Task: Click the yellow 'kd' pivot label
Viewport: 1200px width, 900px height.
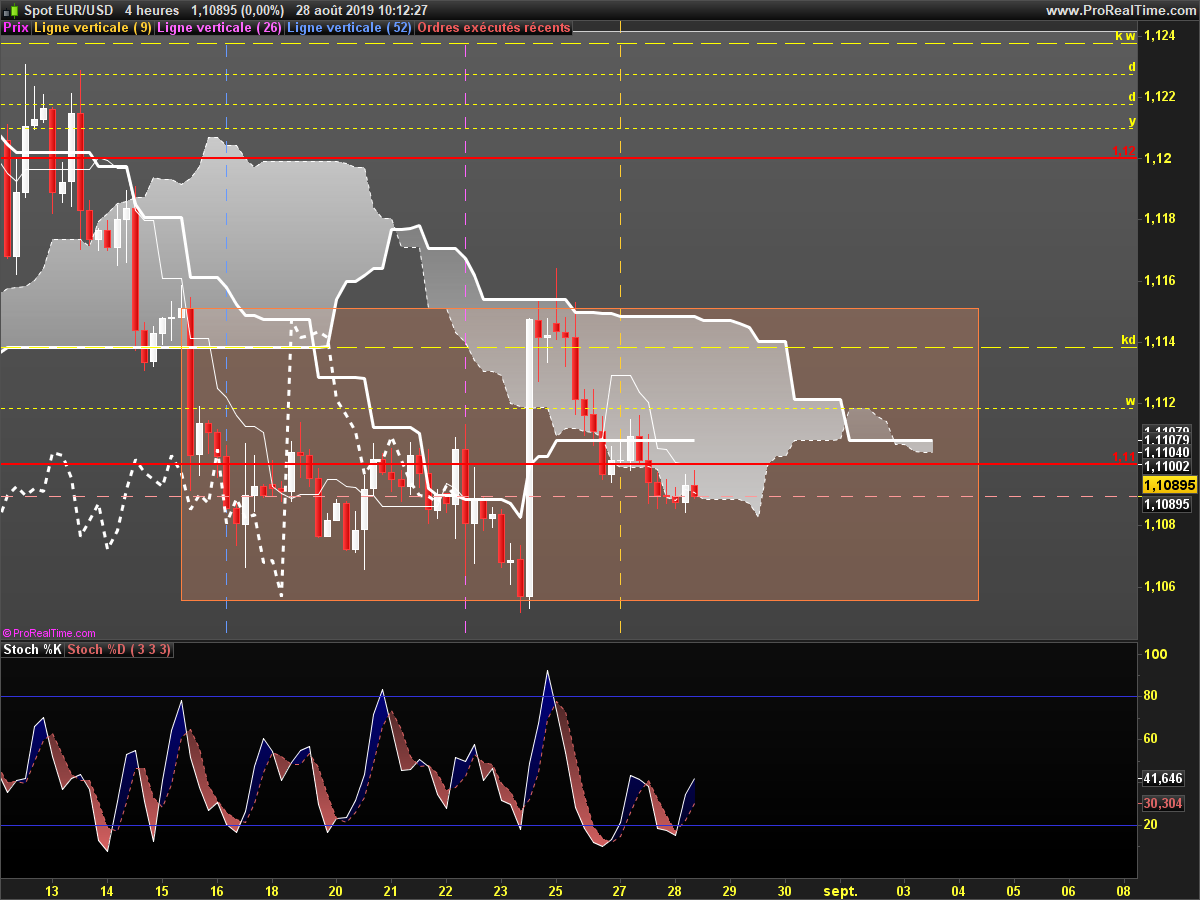Action: (x=1129, y=340)
